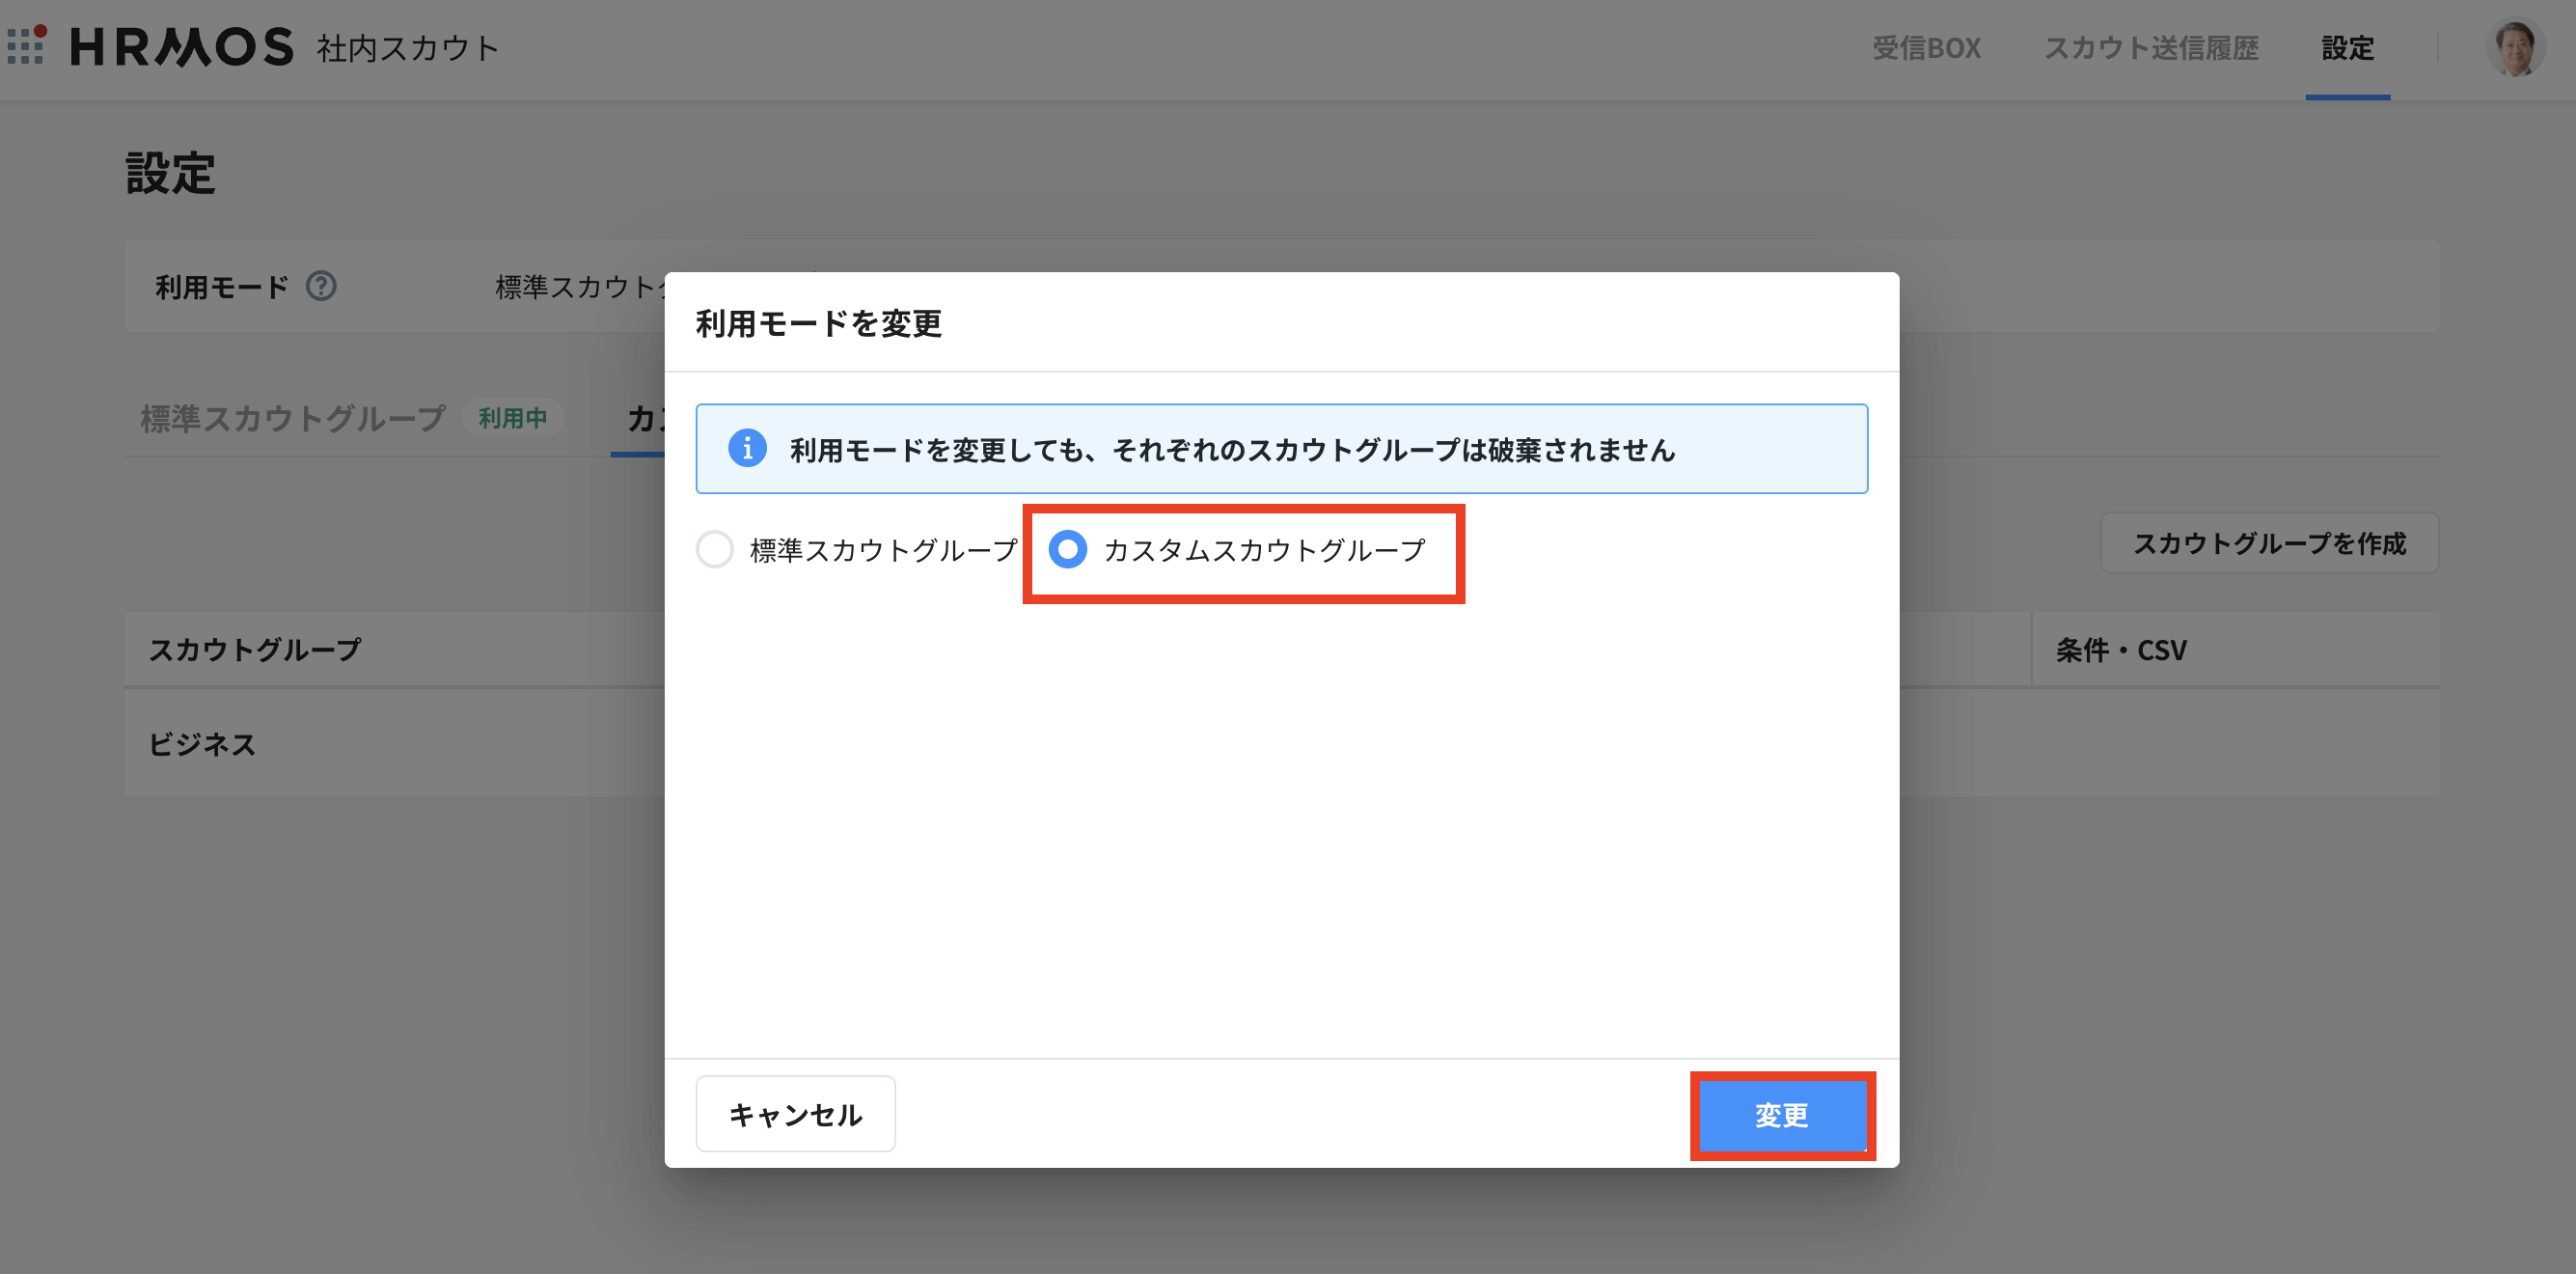
Task: Open the help tooltip beside 利用モード
Action: pyautogui.click(x=321, y=286)
